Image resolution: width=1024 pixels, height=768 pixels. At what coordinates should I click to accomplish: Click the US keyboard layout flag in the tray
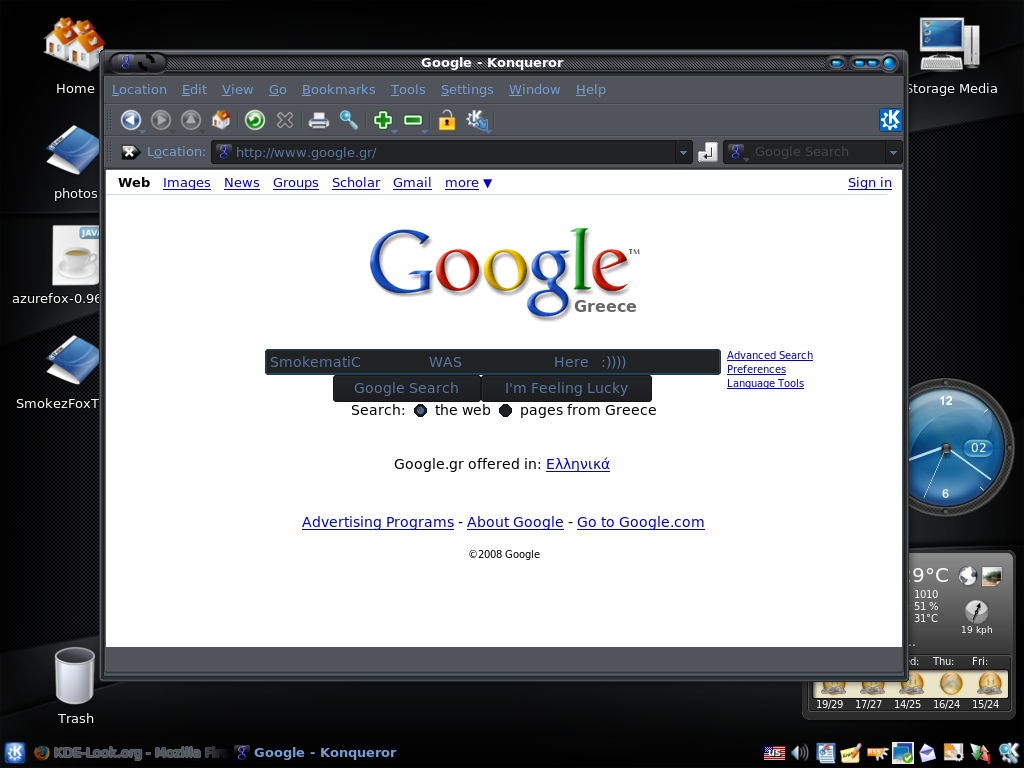tap(775, 753)
